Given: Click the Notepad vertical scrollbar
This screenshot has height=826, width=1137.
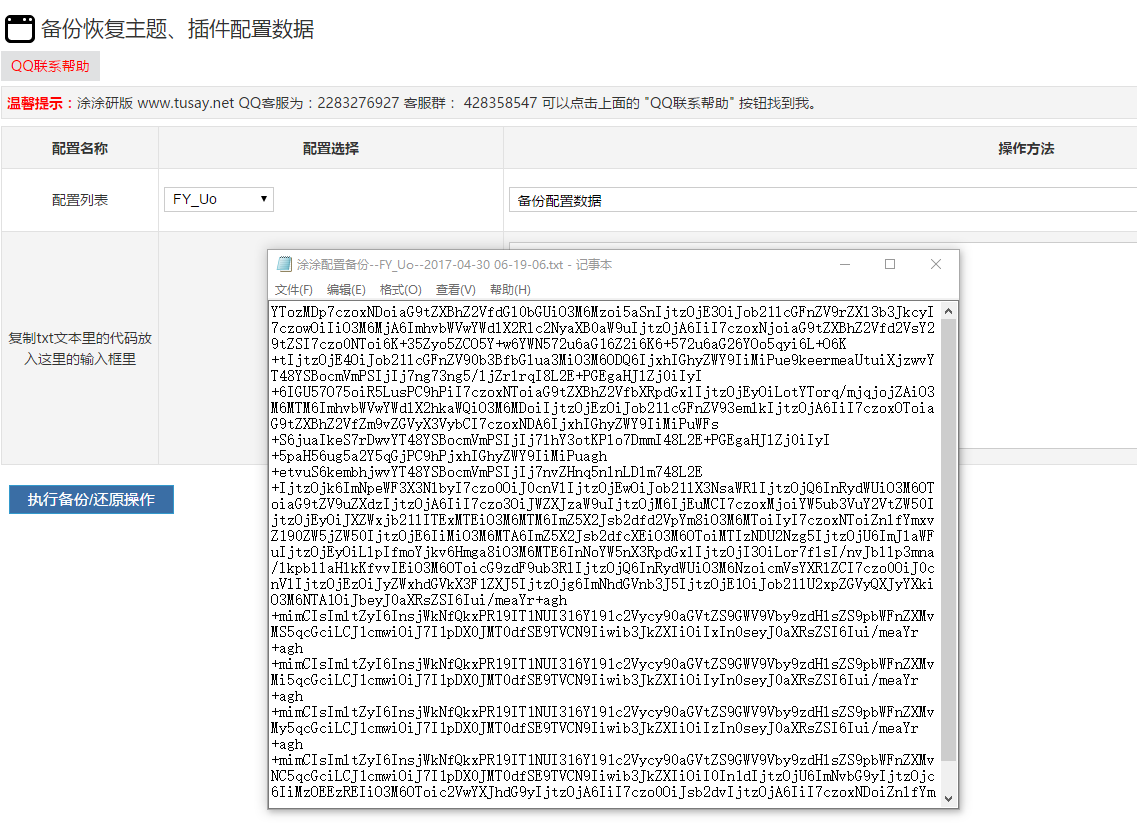Looking at the screenshot, I should point(948,540).
